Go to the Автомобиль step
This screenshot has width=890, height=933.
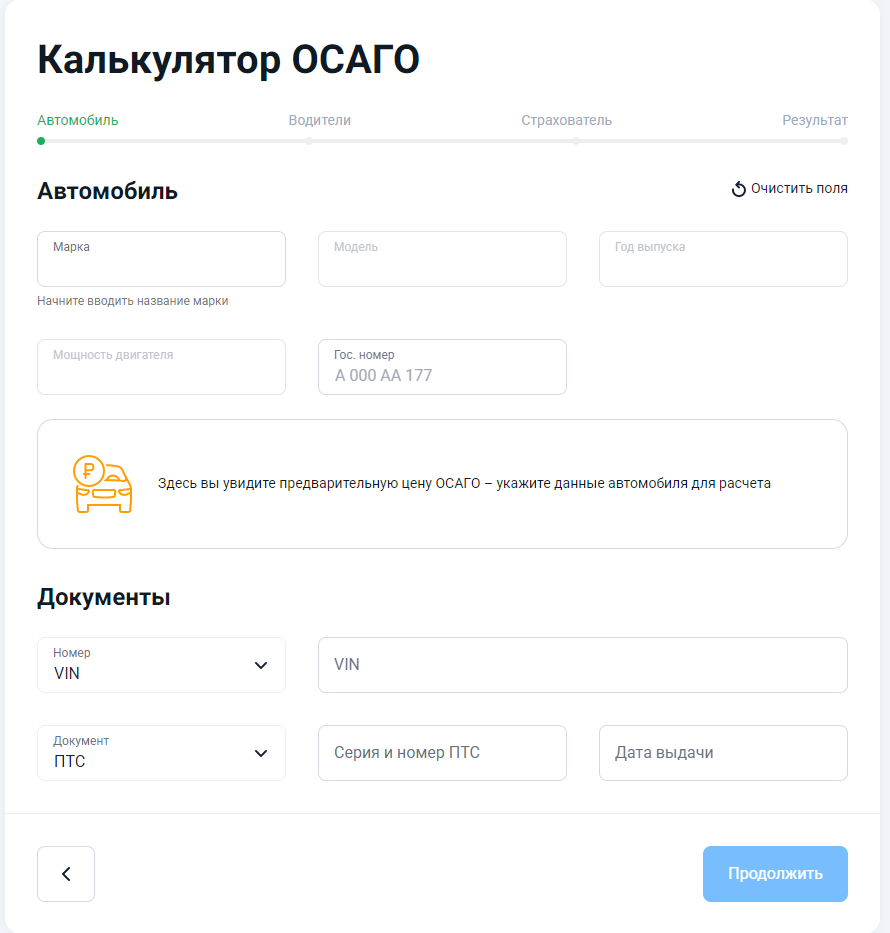78,120
